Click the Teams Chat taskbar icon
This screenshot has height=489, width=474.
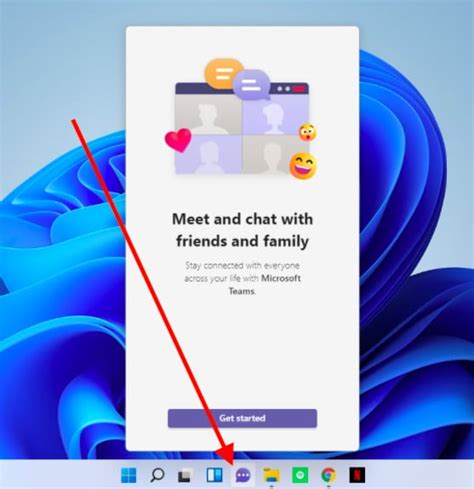243,475
